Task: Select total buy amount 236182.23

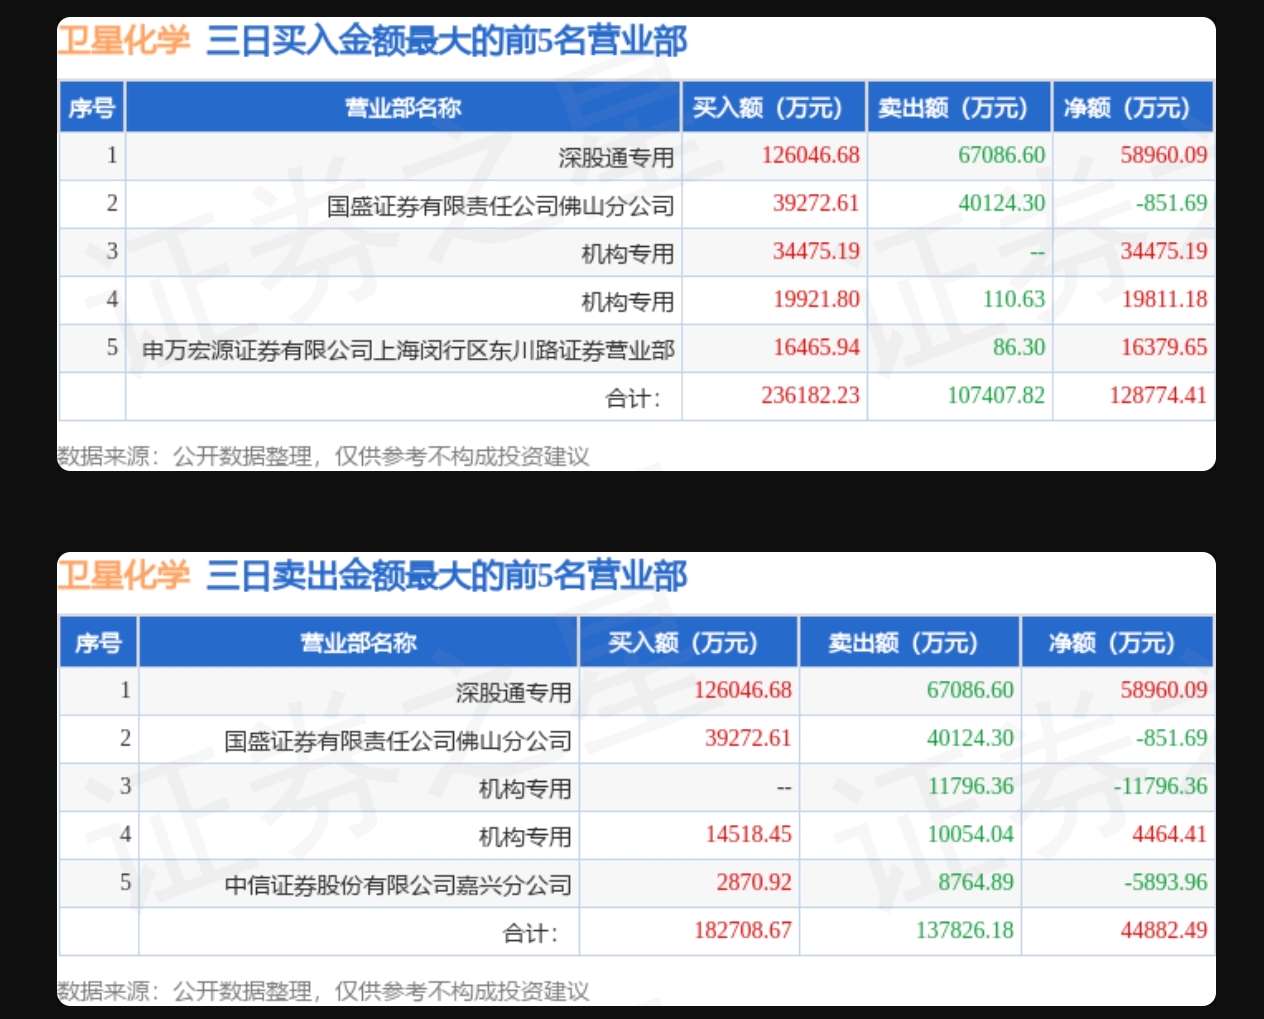Action: point(810,395)
